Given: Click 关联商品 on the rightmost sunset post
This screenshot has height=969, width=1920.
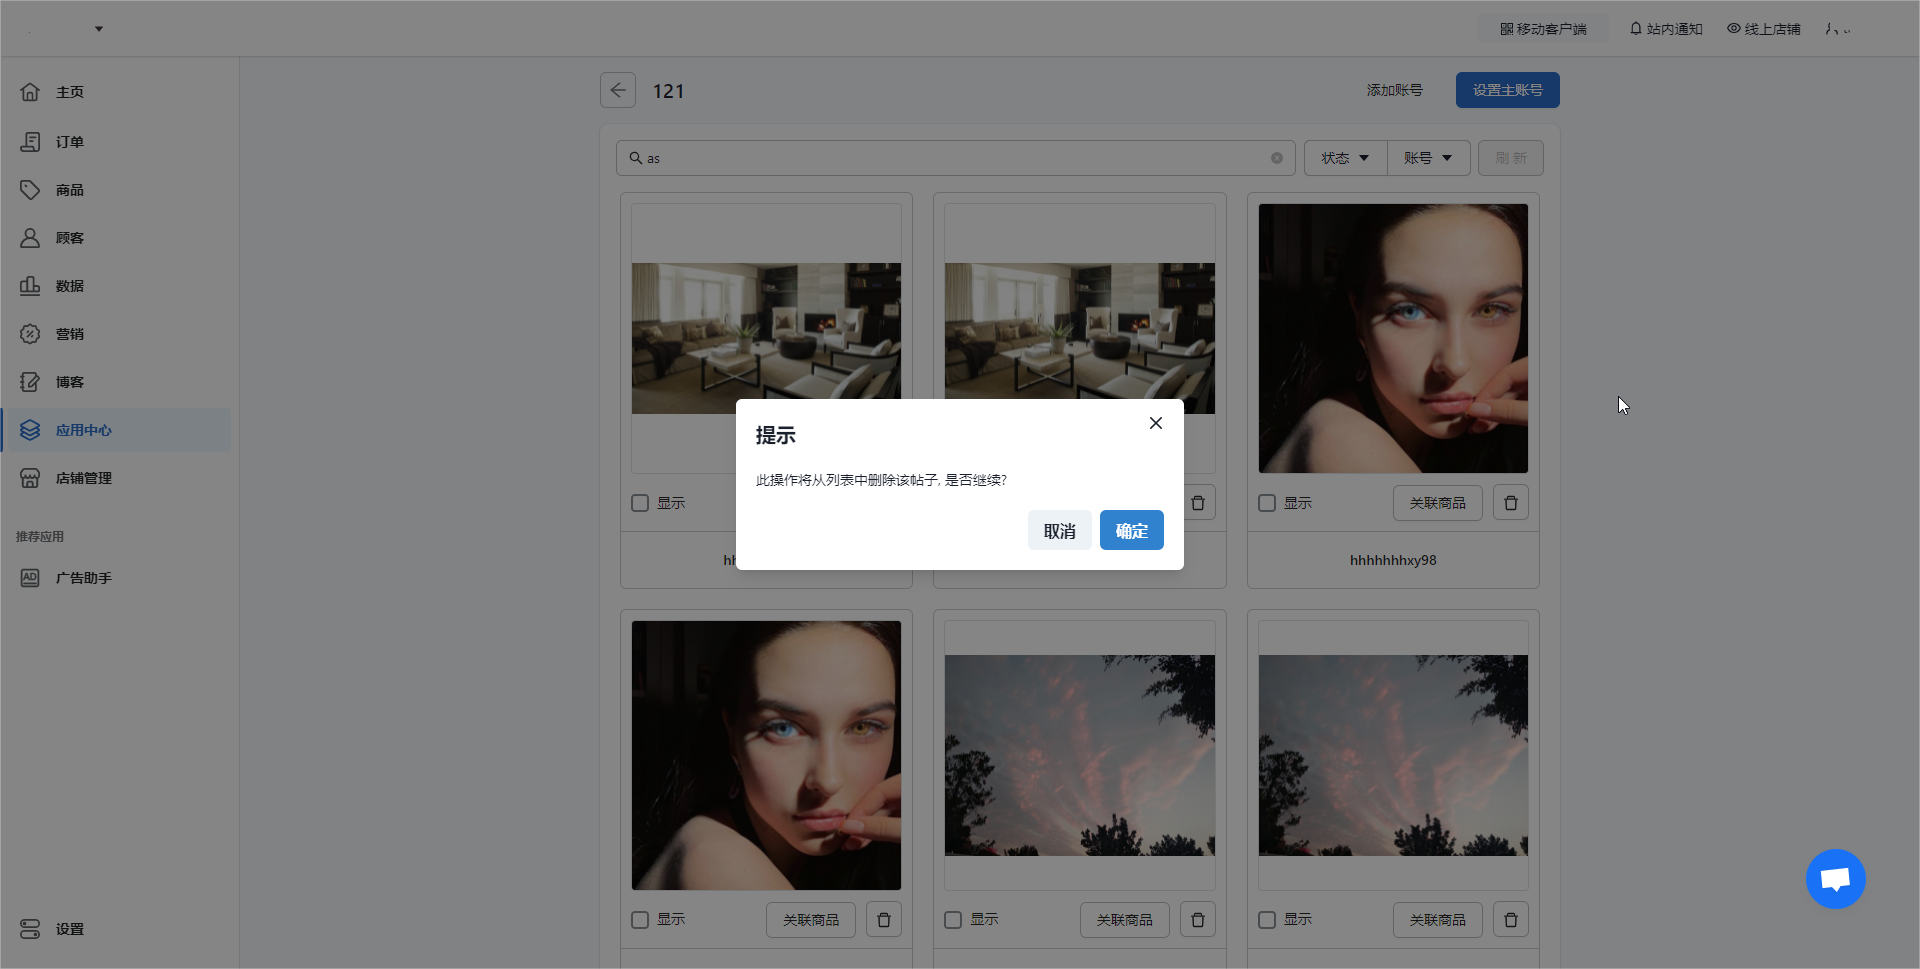Looking at the screenshot, I should click(x=1437, y=920).
